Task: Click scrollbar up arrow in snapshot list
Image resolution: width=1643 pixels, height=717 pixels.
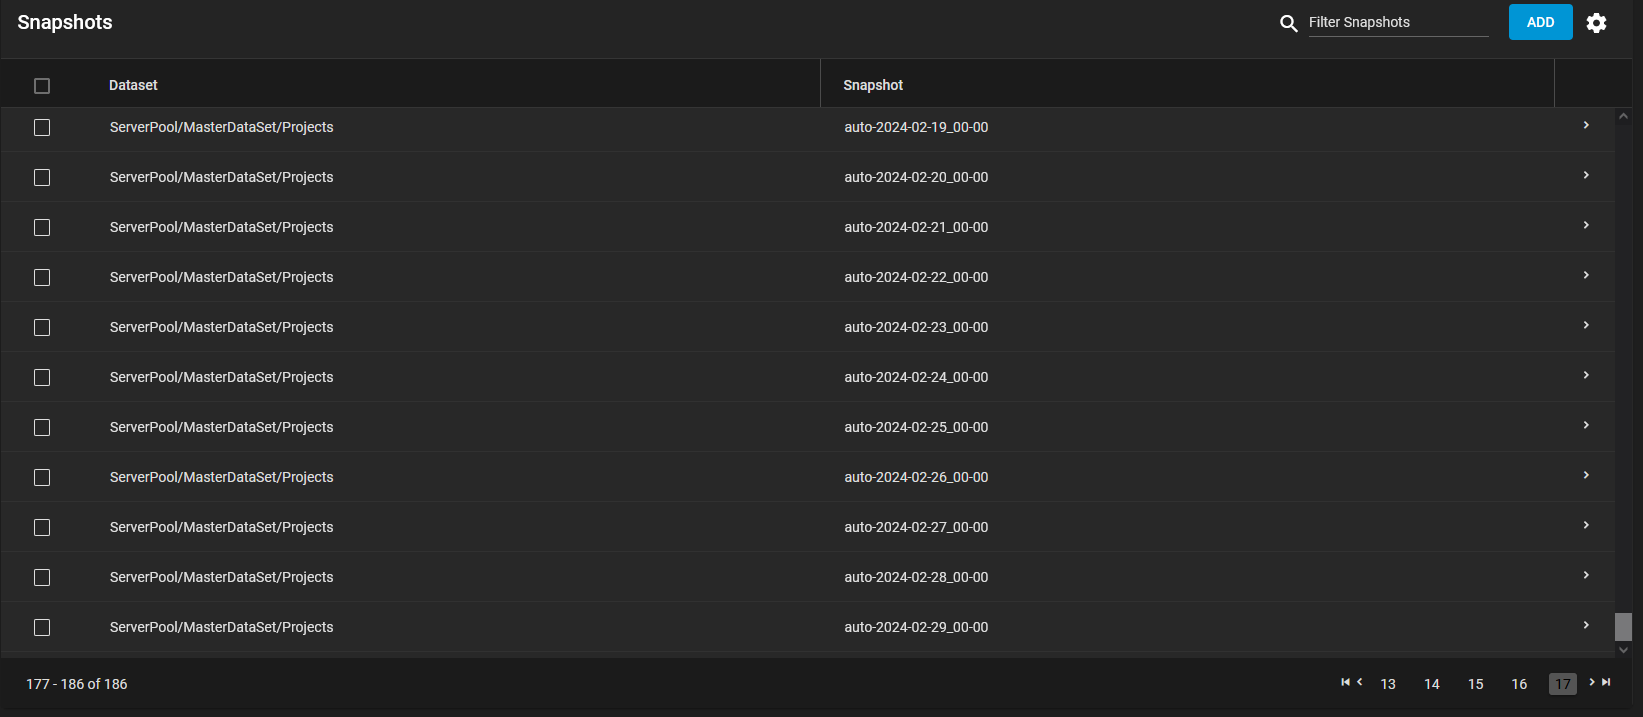Action: [1623, 117]
